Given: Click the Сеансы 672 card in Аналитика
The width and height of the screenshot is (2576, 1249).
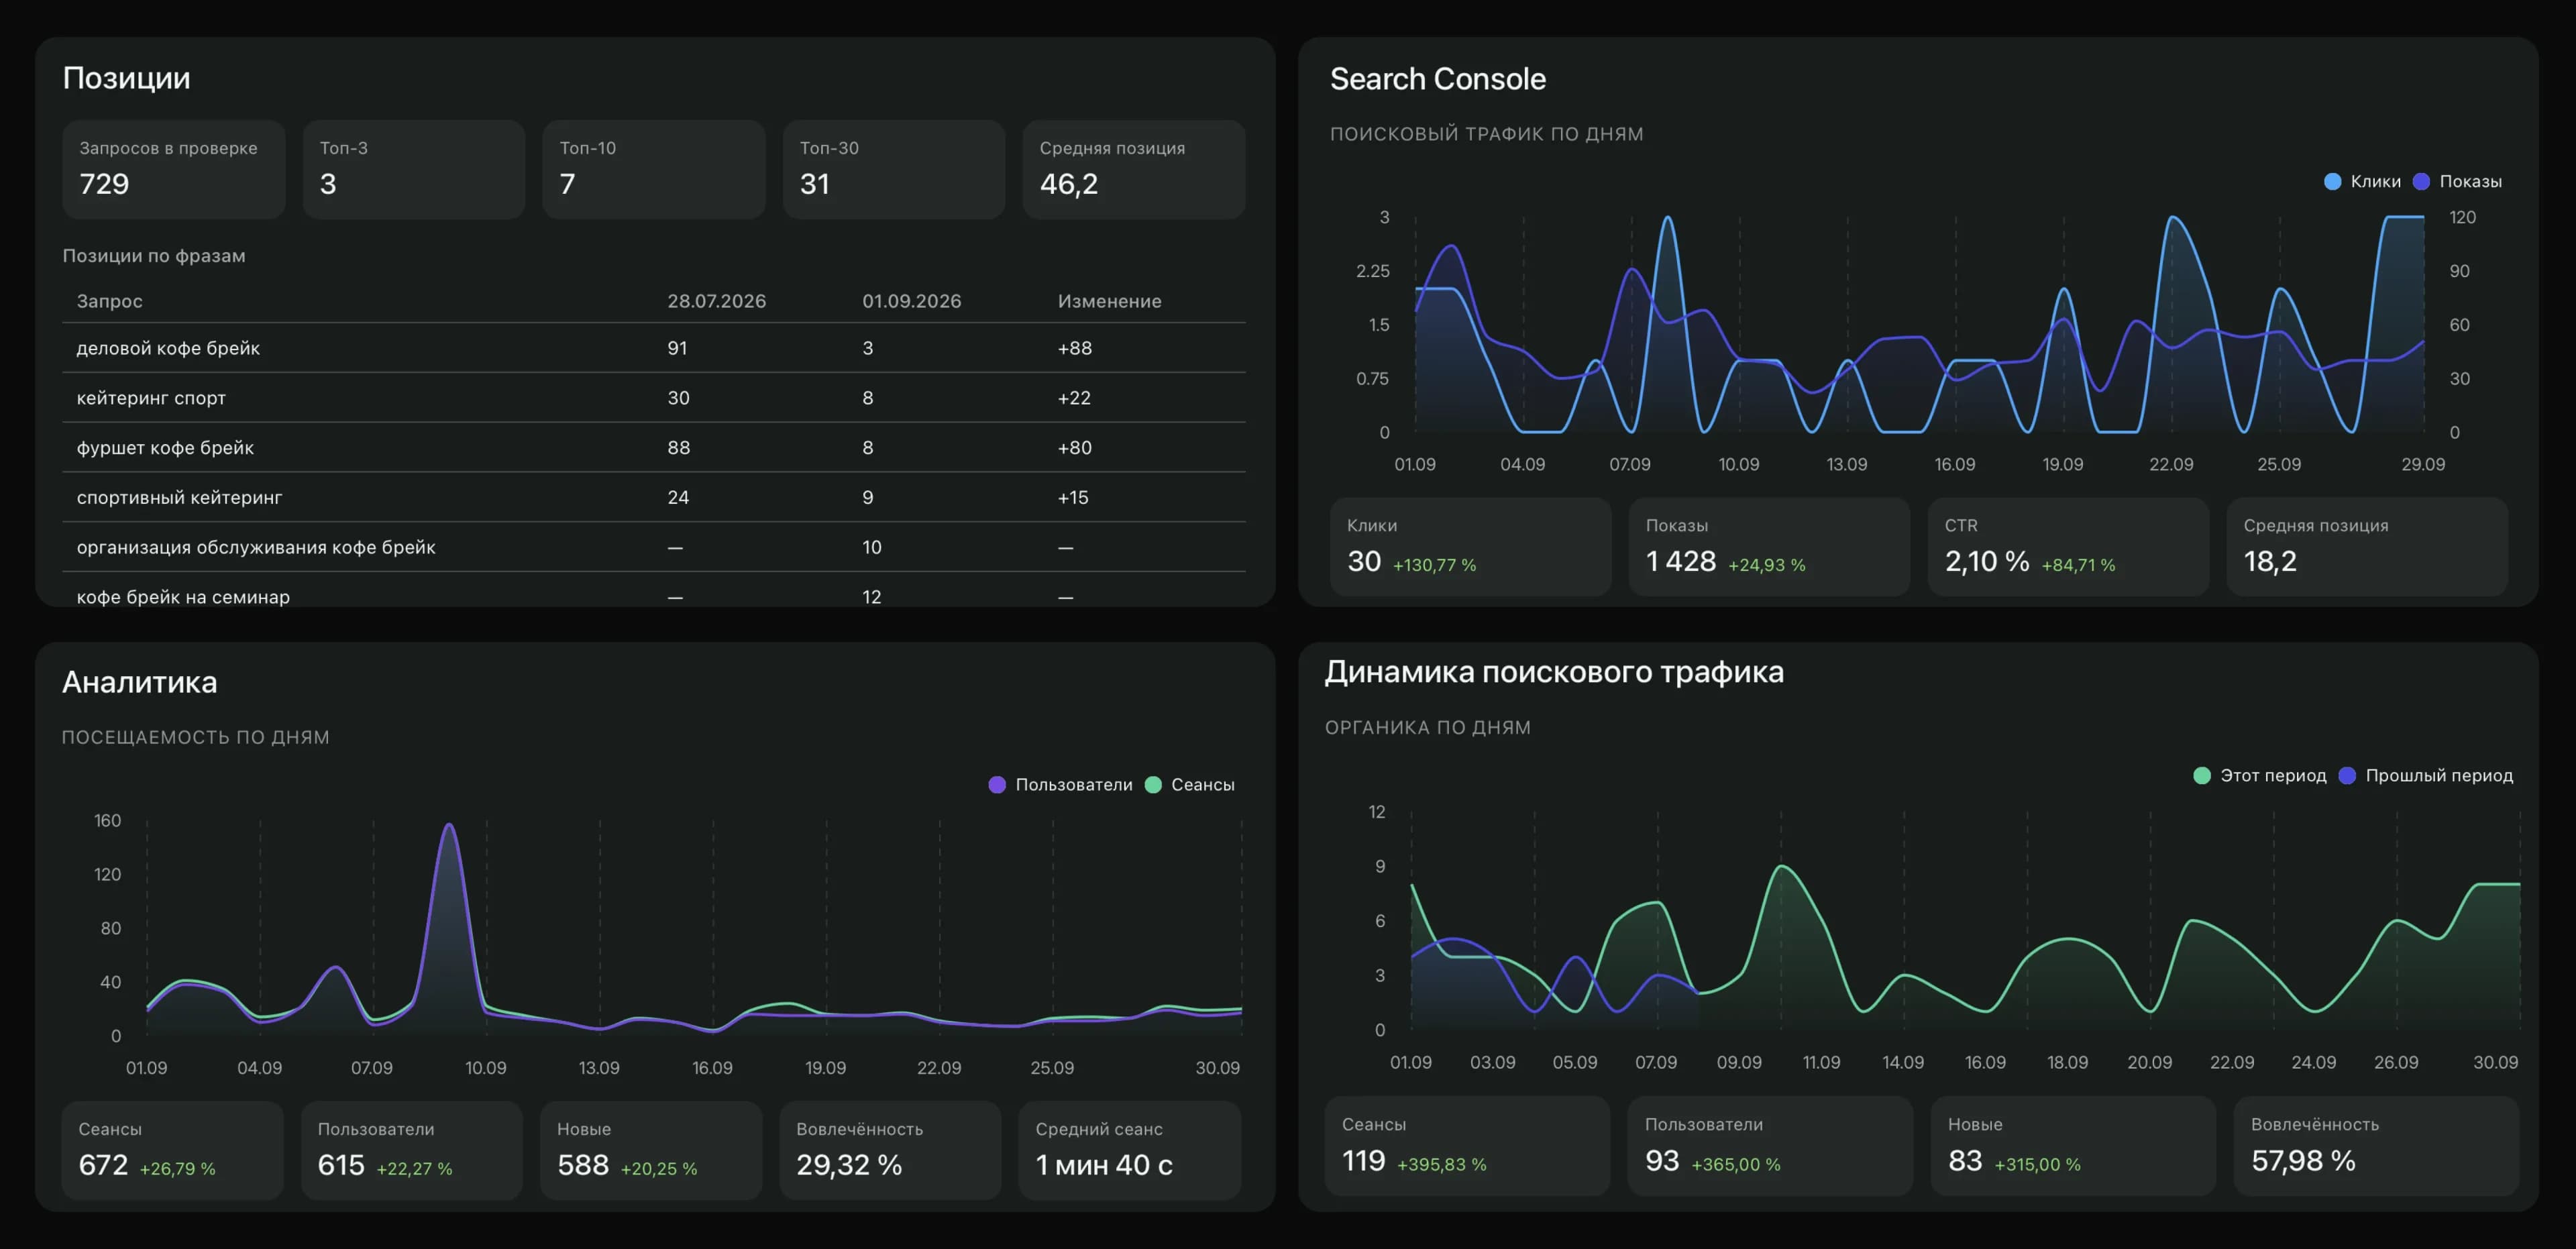Looking at the screenshot, I should click(173, 1150).
